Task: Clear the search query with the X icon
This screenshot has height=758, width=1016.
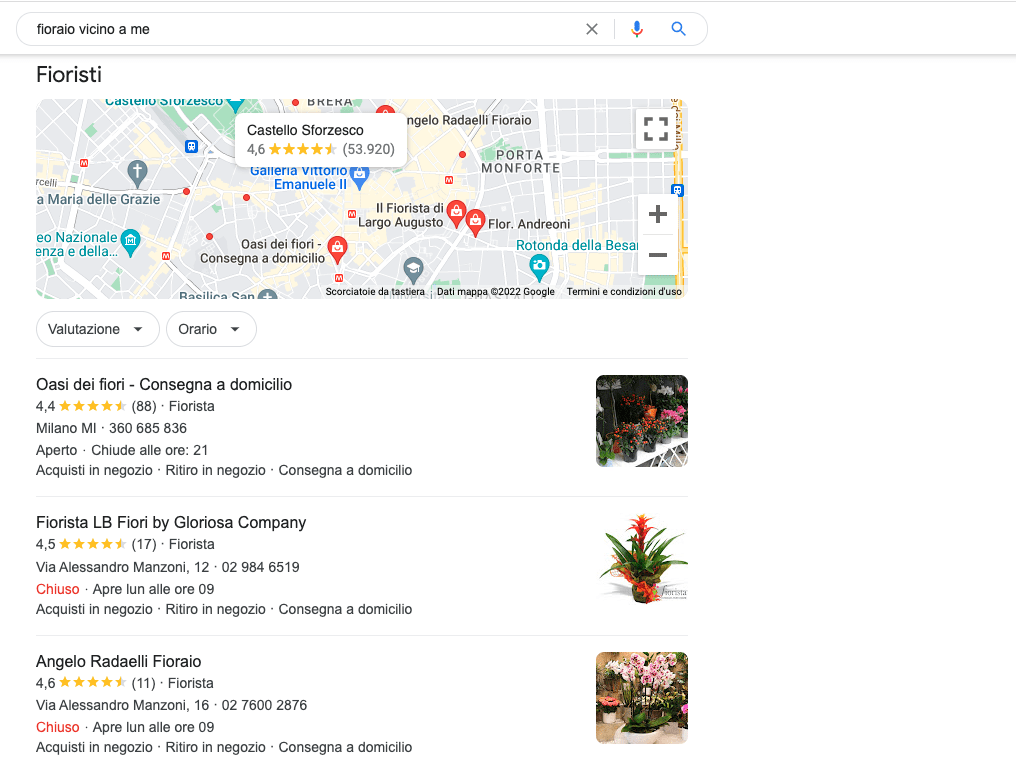Action: click(x=592, y=29)
